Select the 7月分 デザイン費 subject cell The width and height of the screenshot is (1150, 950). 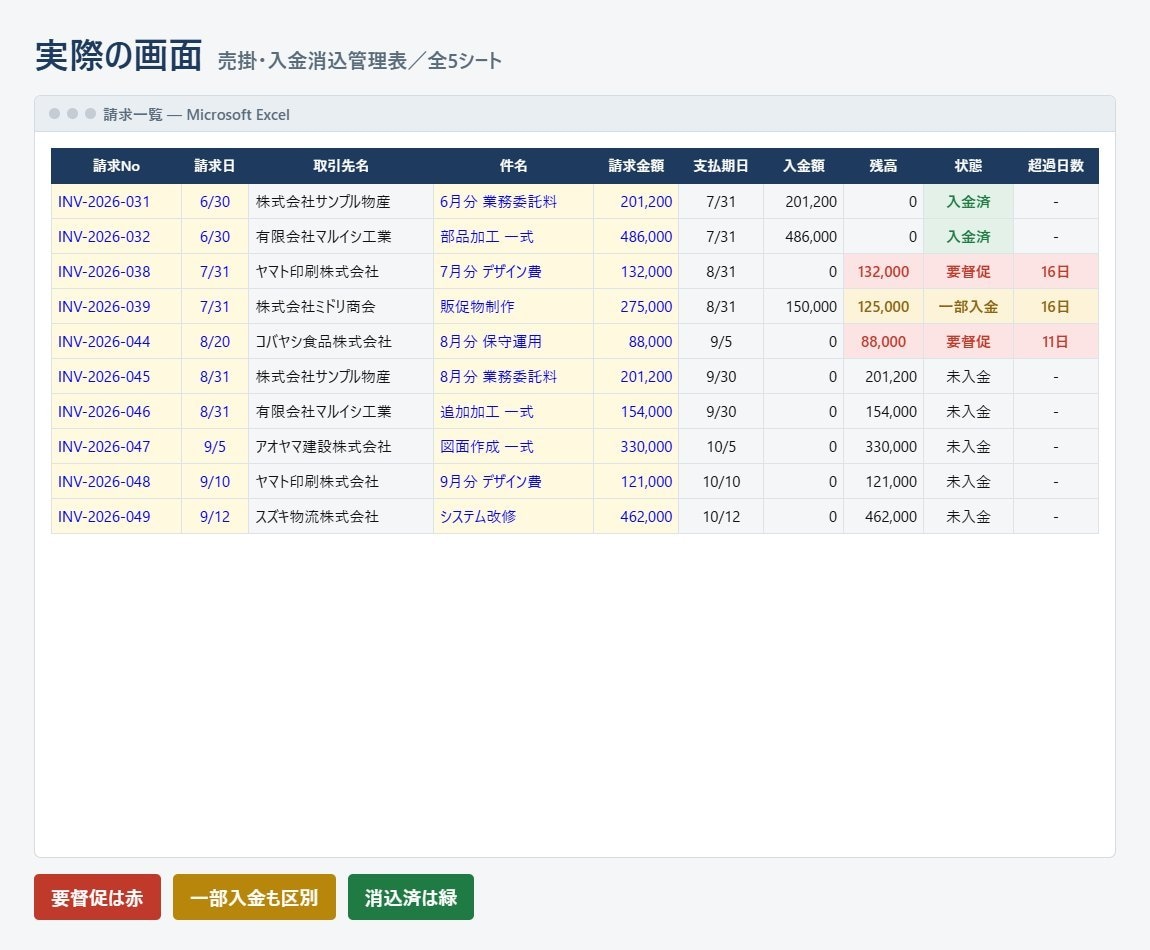(x=513, y=271)
